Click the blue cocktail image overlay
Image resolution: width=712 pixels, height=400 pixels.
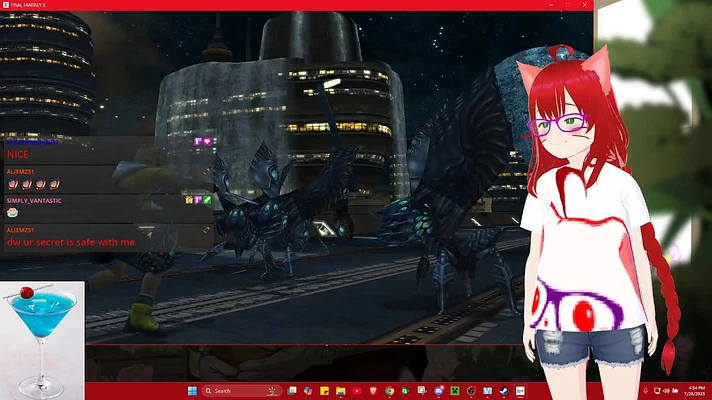pyautogui.click(x=42, y=341)
